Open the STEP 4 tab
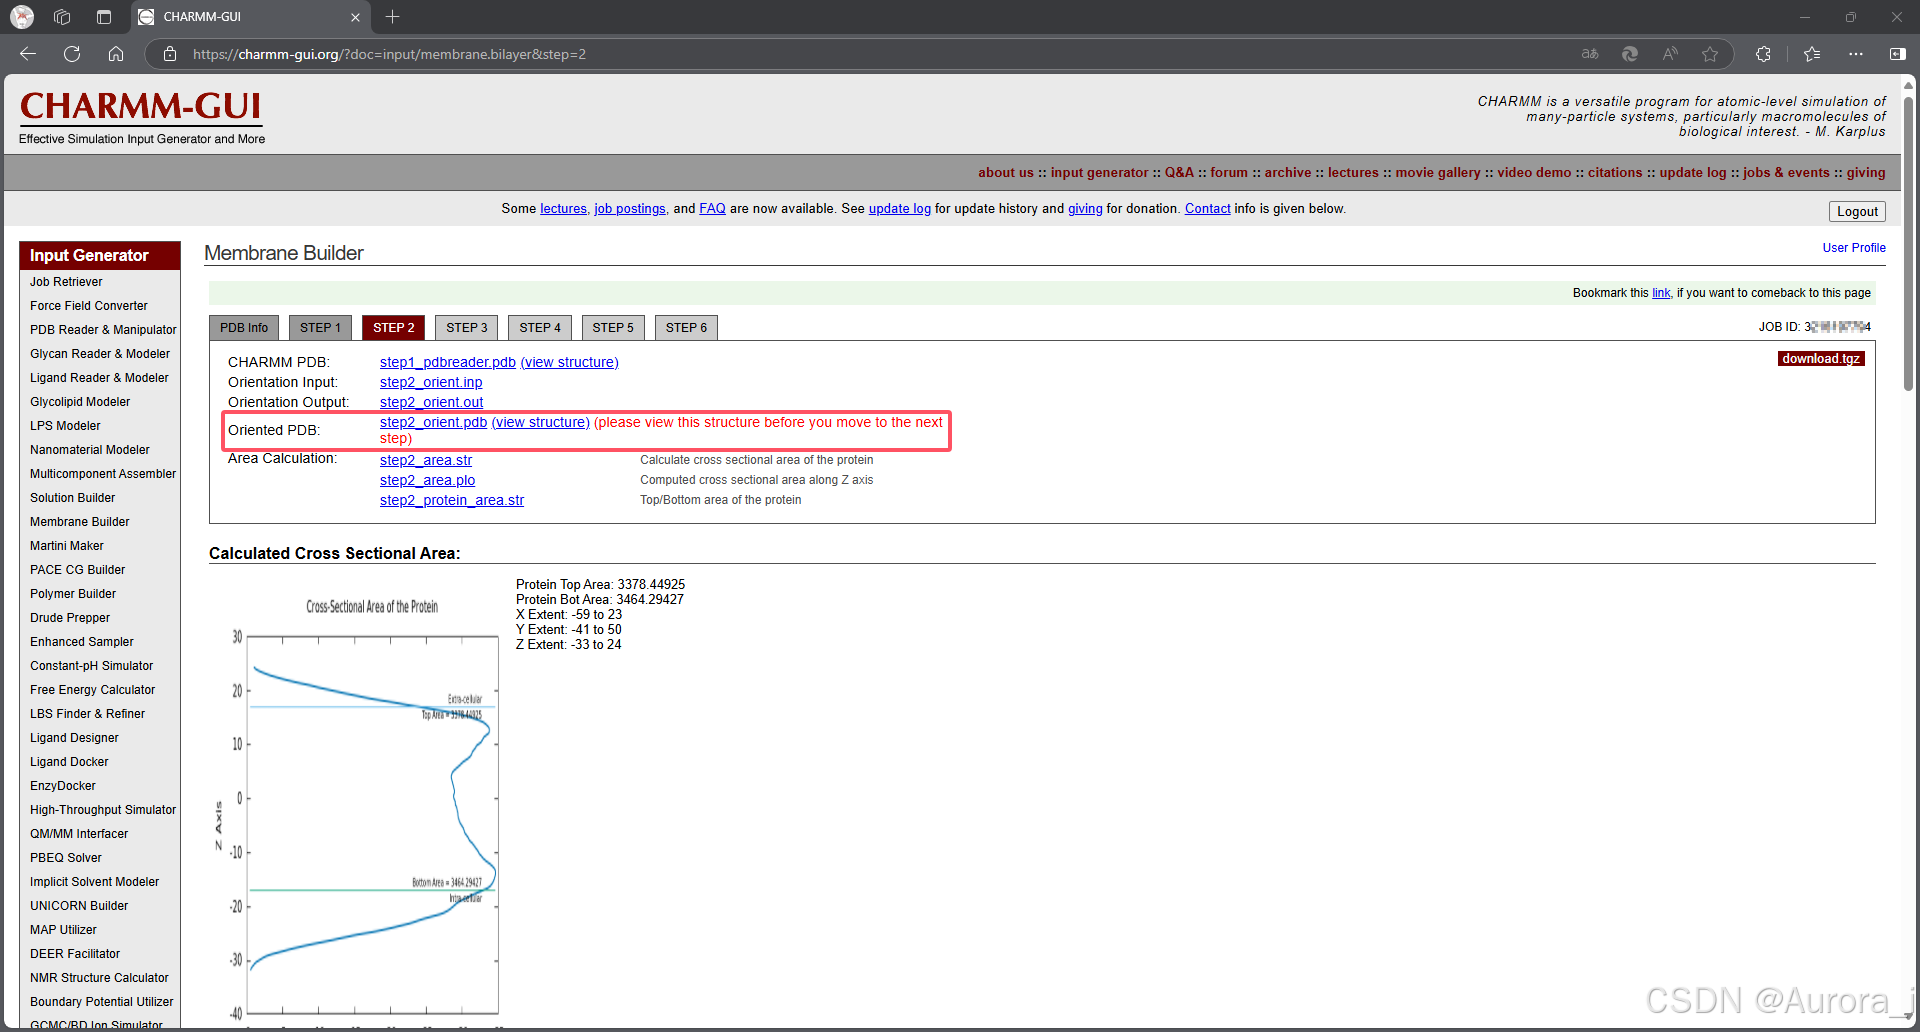The height and width of the screenshot is (1032, 1920). [x=540, y=328]
